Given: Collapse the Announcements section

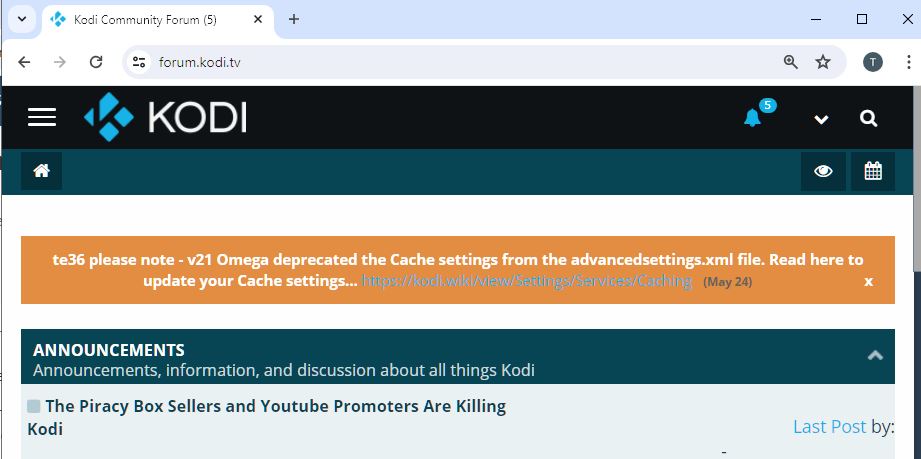Looking at the screenshot, I should [x=875, y=355].
